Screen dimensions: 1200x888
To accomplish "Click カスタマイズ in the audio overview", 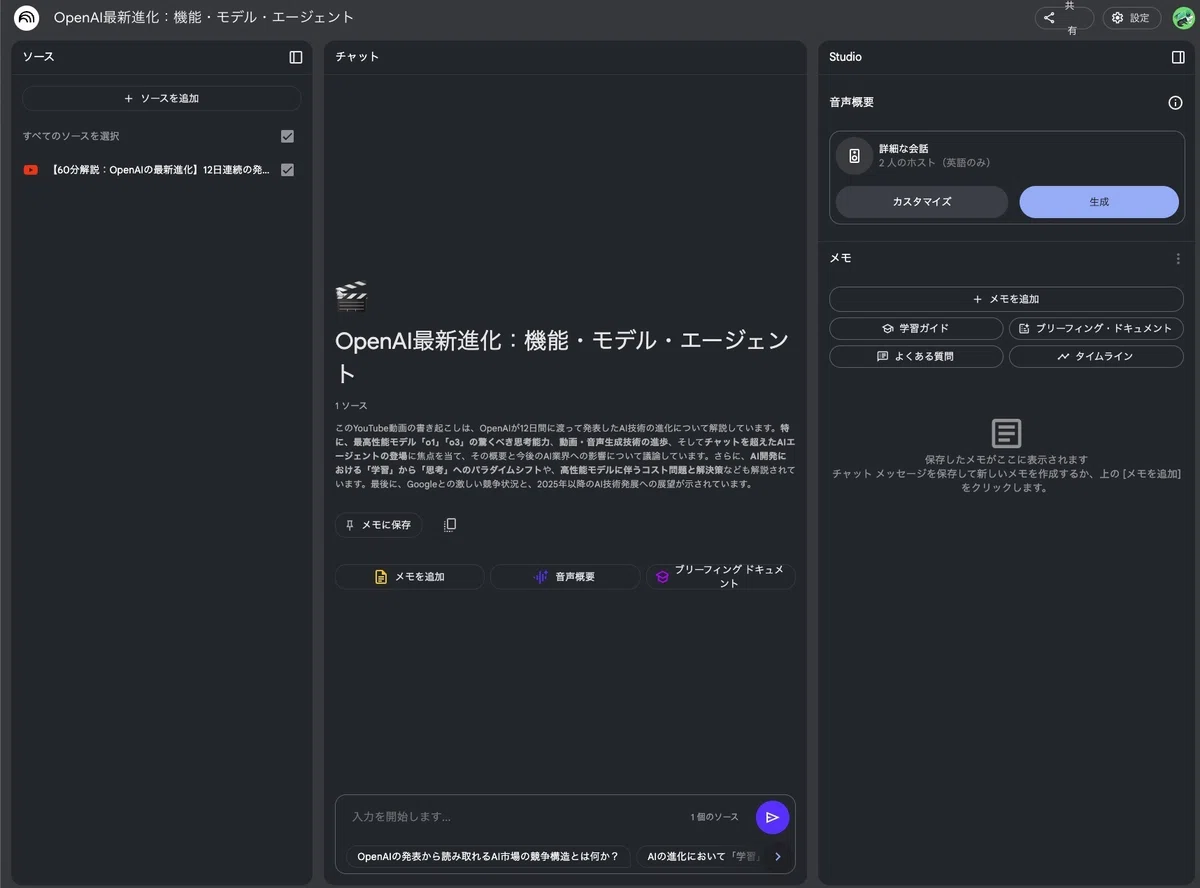I will coord(922,202).
